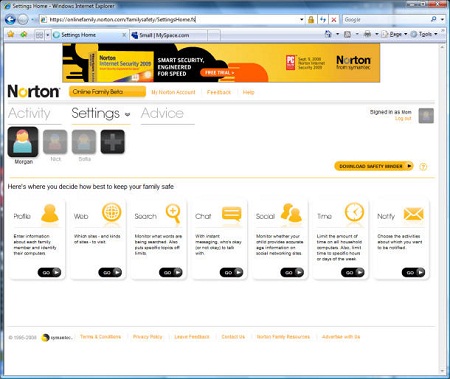This screenshot has height=379, width=450.
Task: Open the Feedback link
Action: tap(219, 92)
